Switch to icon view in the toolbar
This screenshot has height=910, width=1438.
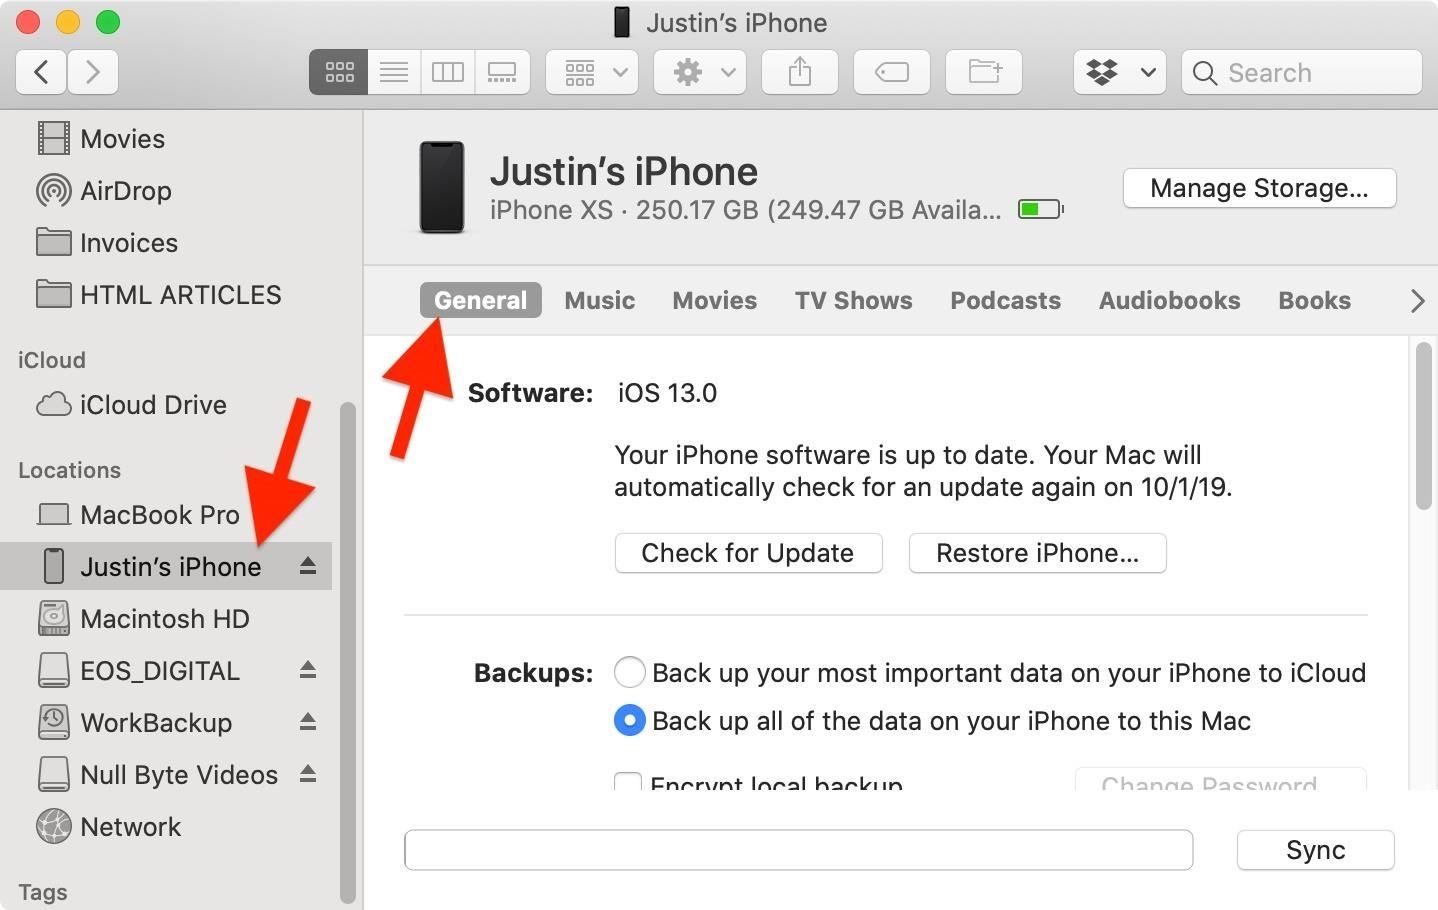338,71
